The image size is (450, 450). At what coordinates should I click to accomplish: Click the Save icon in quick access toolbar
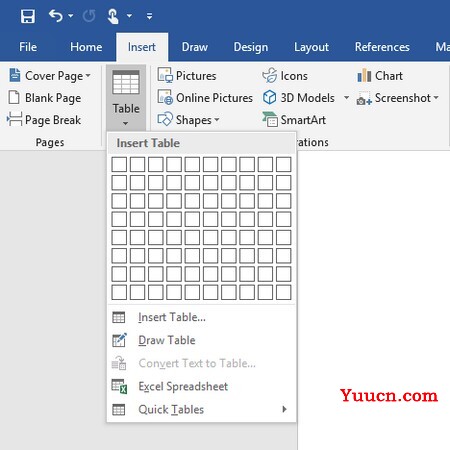(x=28, y=16)
